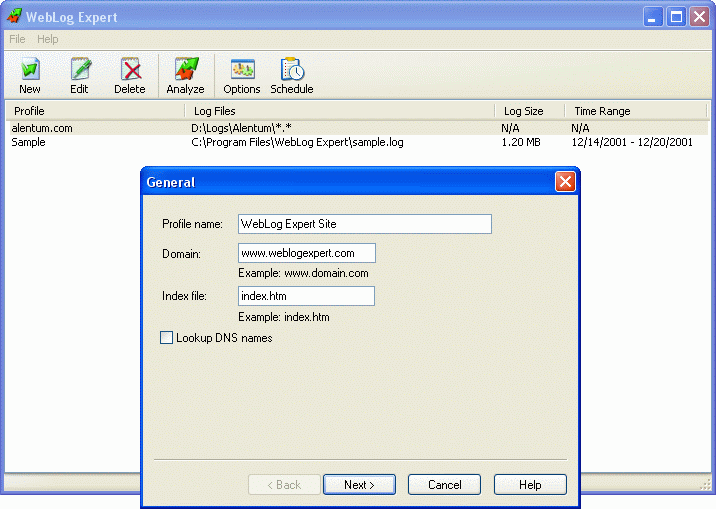
Task: Click the D:\Logs\Alentum\*.* log path cell
Action: pos(242,128)
